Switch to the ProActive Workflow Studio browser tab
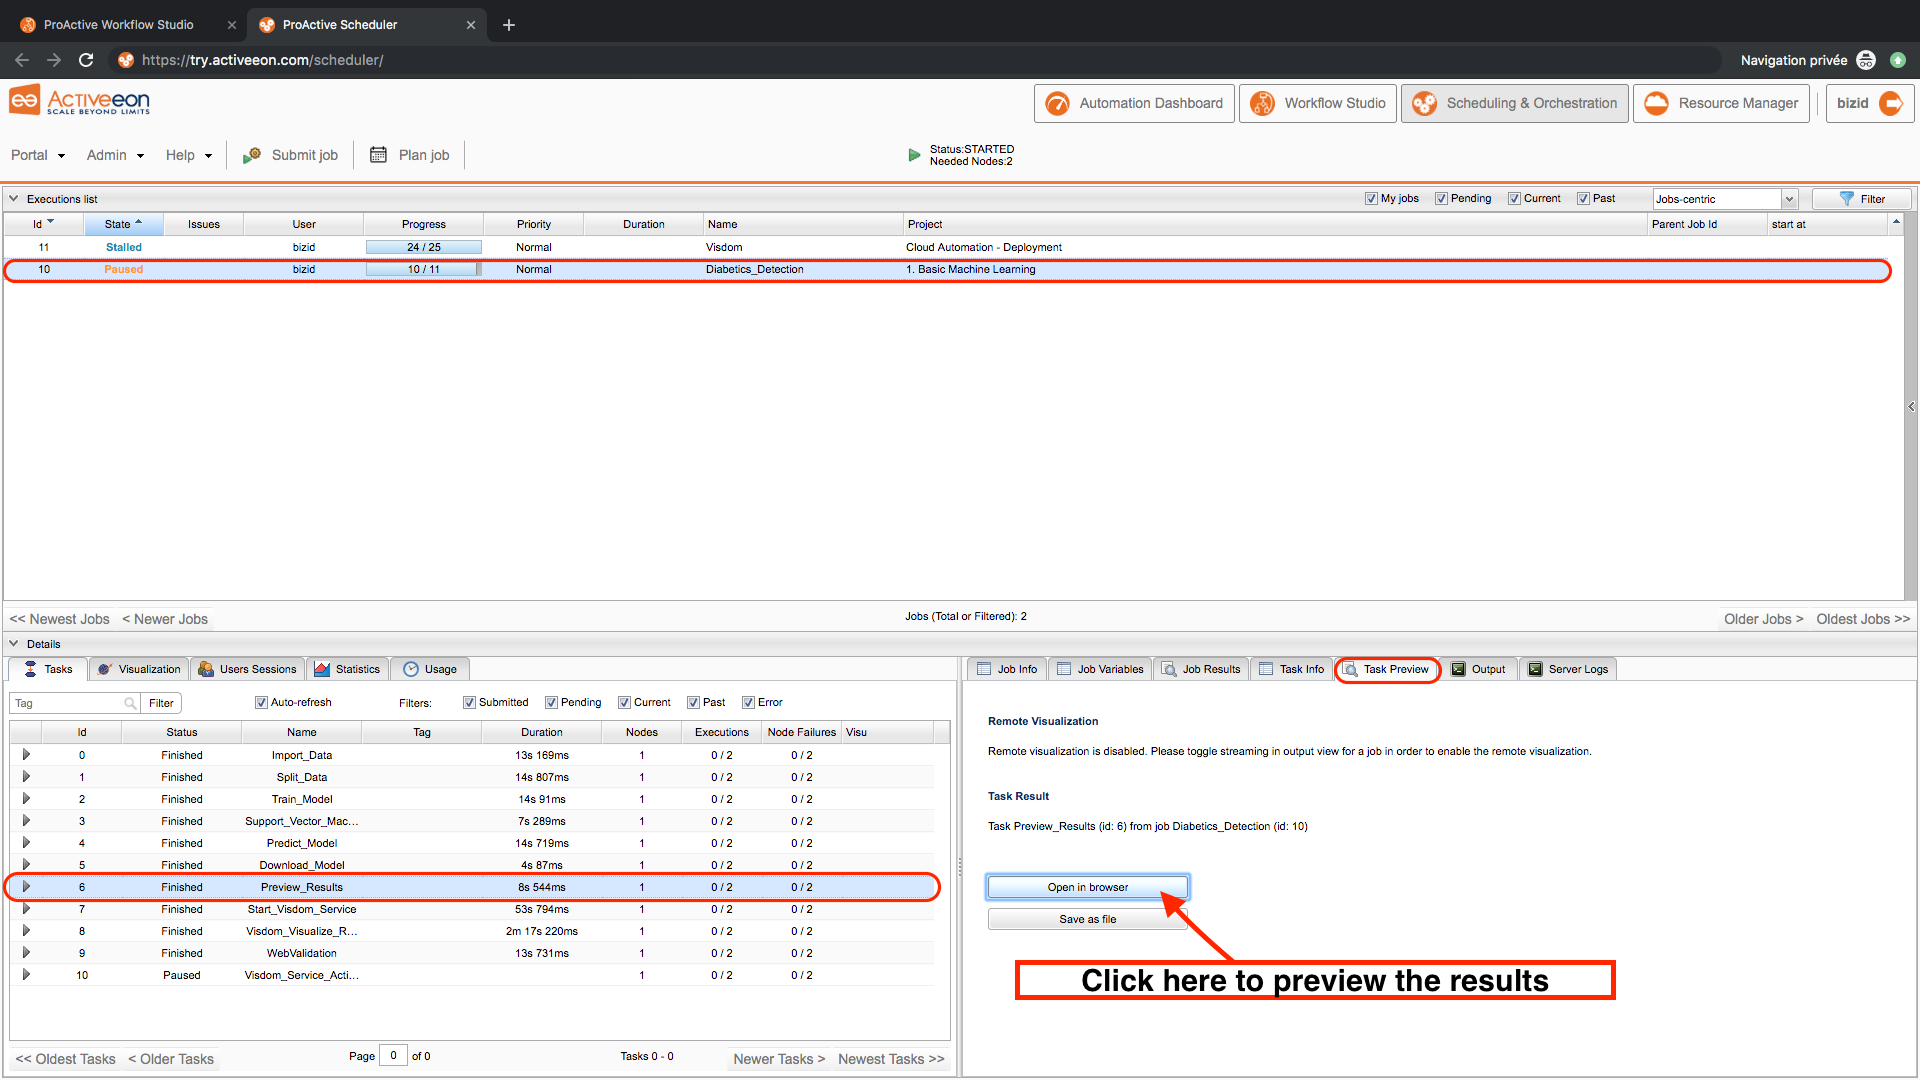1920x1080 pixels. click(119, 25)
